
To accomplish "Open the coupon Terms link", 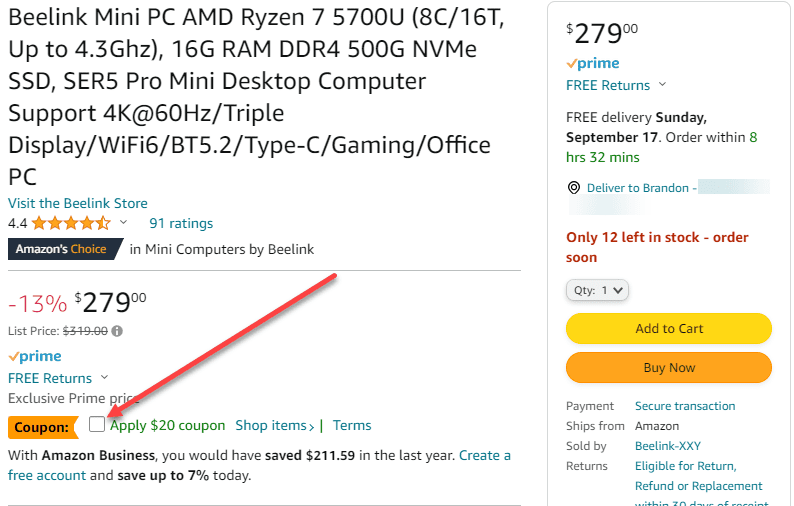I will click(352, 425).
